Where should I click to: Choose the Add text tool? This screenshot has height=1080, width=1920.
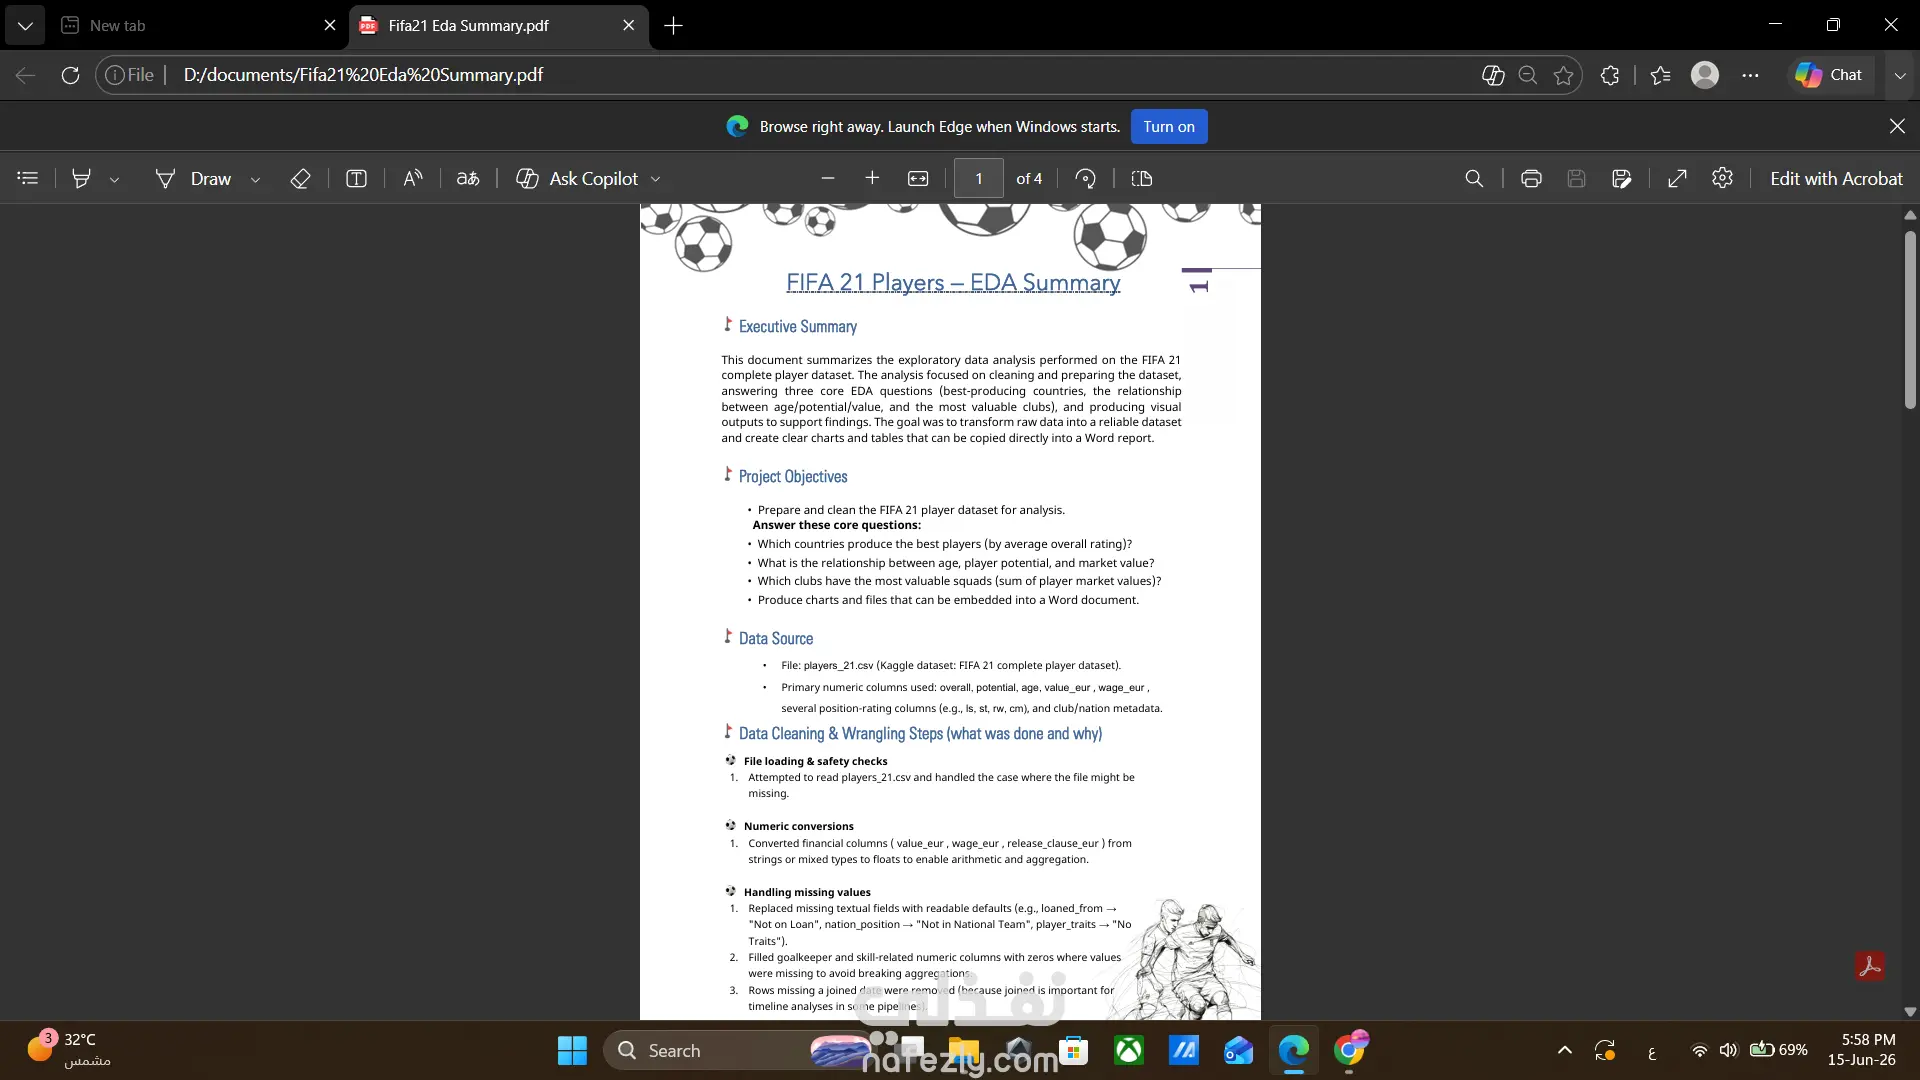pyautogui.click(x=356, y=178)
